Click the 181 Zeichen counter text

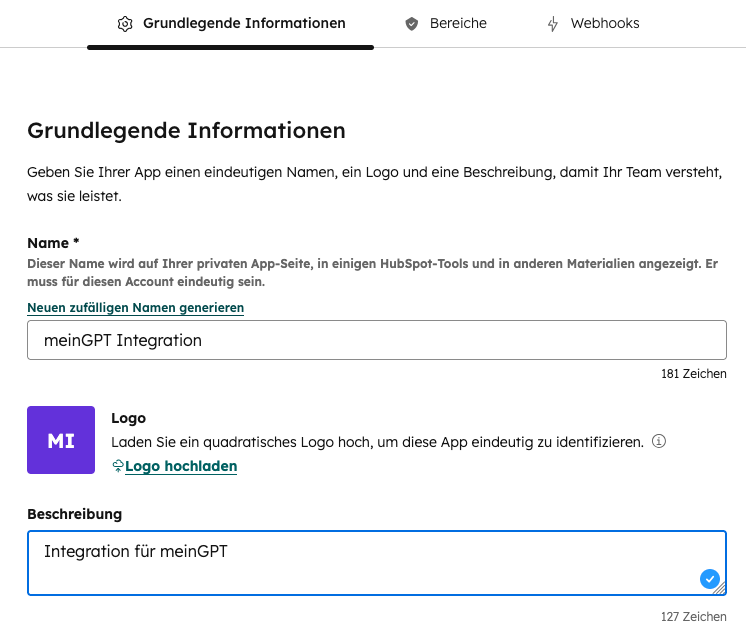(694, 374)
